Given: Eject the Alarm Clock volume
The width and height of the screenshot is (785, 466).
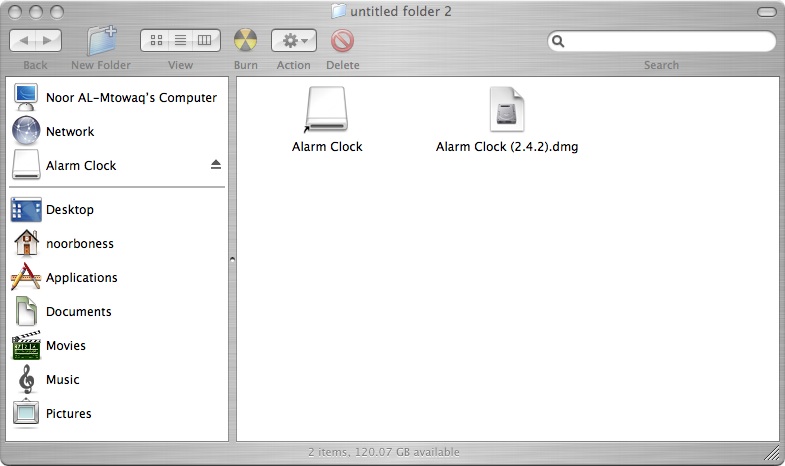Looking at the screenshot, I should (216, 165).
